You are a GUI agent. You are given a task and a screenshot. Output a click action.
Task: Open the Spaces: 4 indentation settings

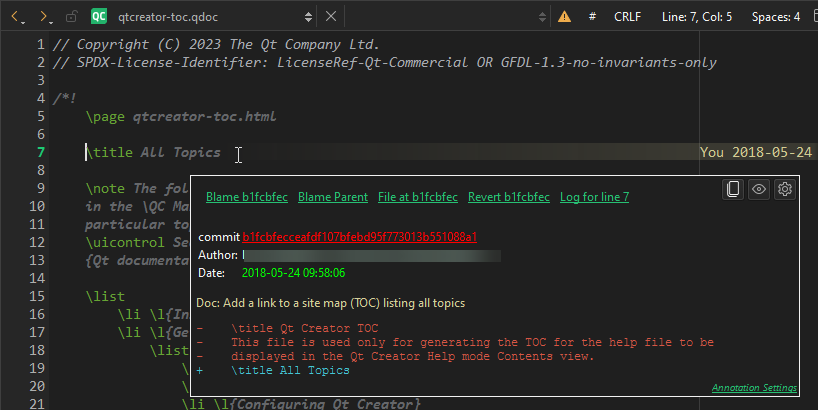click(x=776, y=17)
